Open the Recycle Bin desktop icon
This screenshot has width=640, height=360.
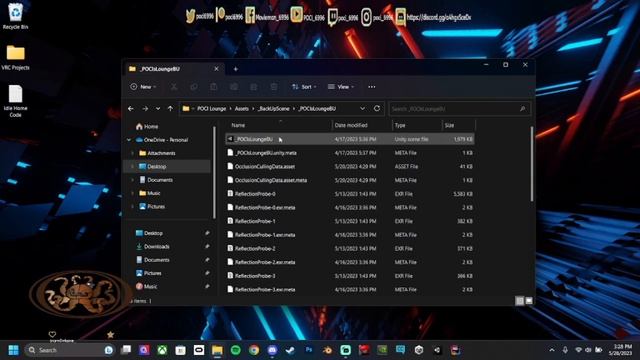[x=16, y=16]
